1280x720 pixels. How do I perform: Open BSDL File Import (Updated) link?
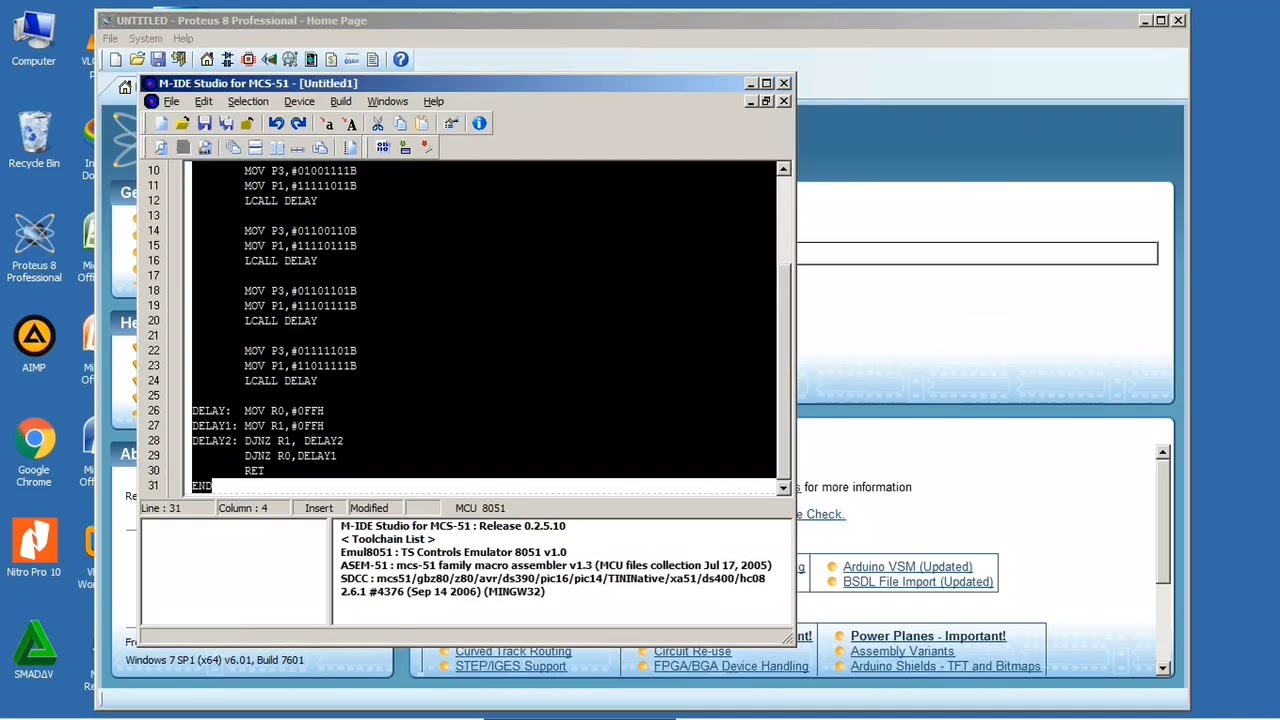click(x=918, y=582)
